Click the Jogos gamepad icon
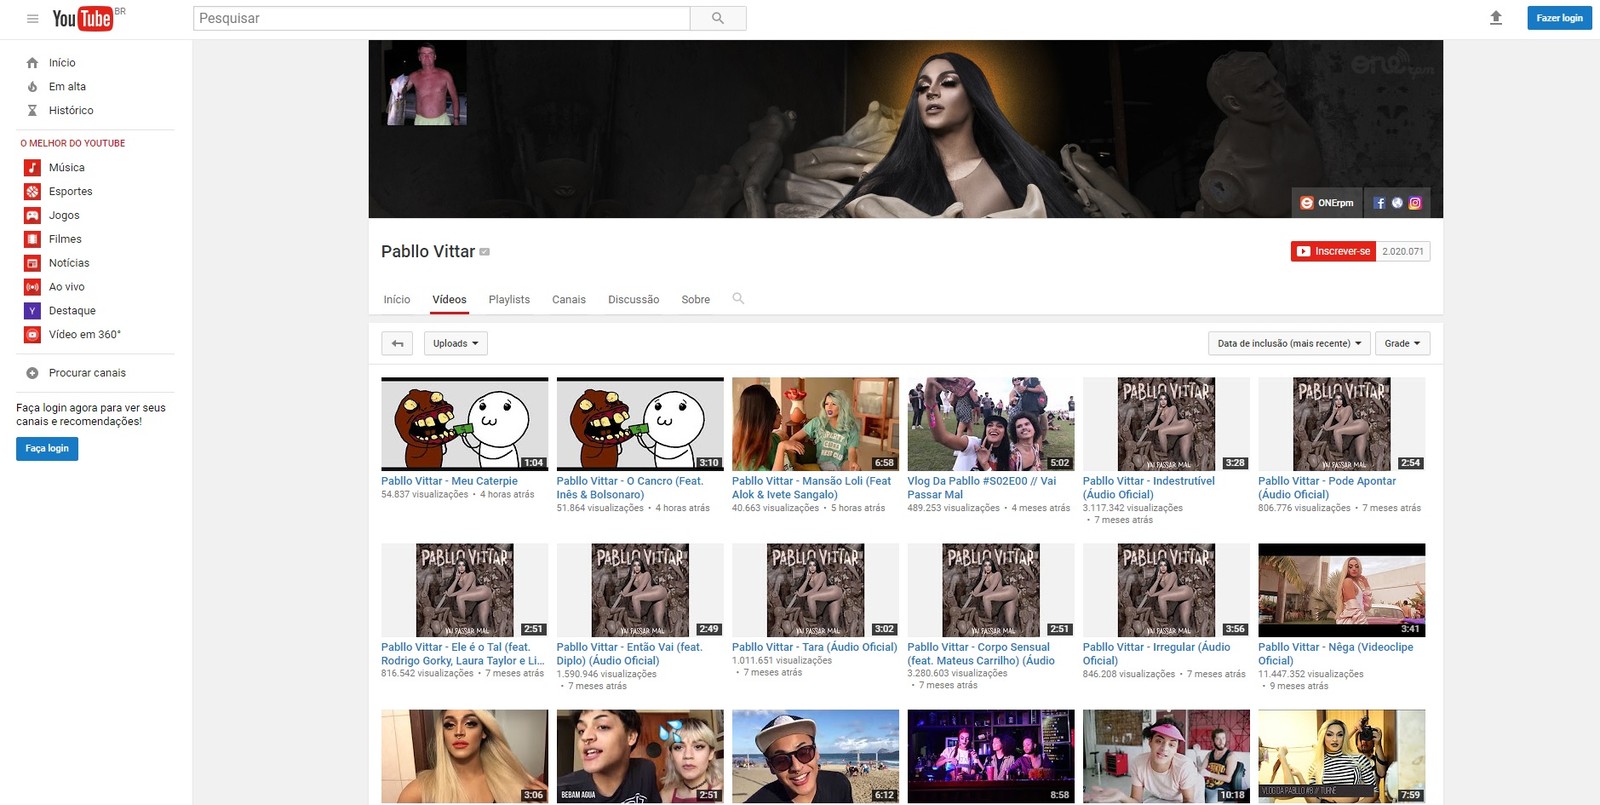 (32, 215)
